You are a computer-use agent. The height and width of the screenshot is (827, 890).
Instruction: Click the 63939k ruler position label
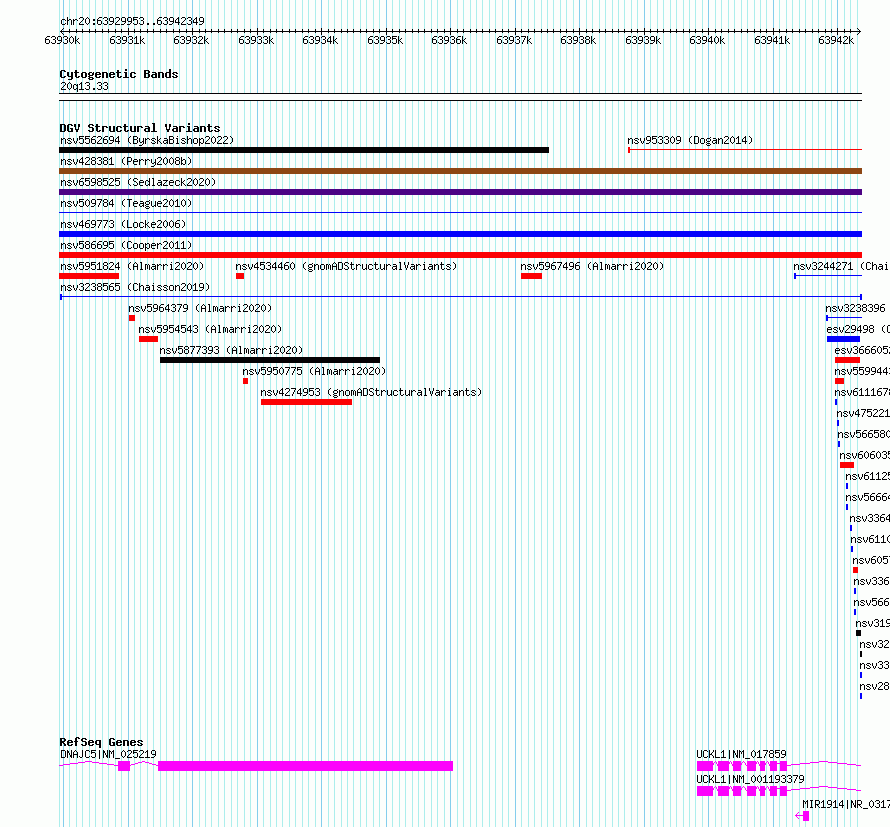[x=643, y=40]
